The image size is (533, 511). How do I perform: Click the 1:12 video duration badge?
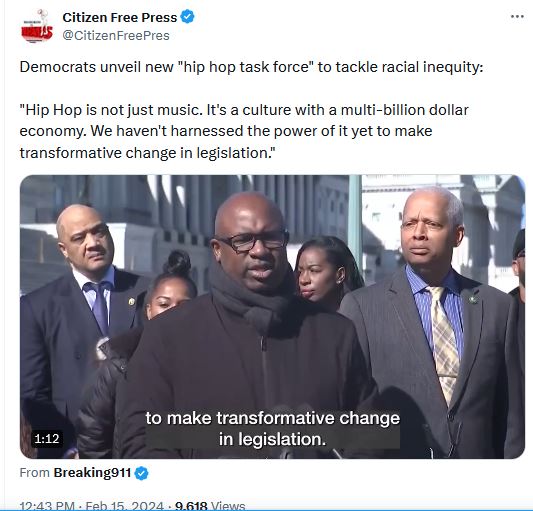[x=47, y=439]
